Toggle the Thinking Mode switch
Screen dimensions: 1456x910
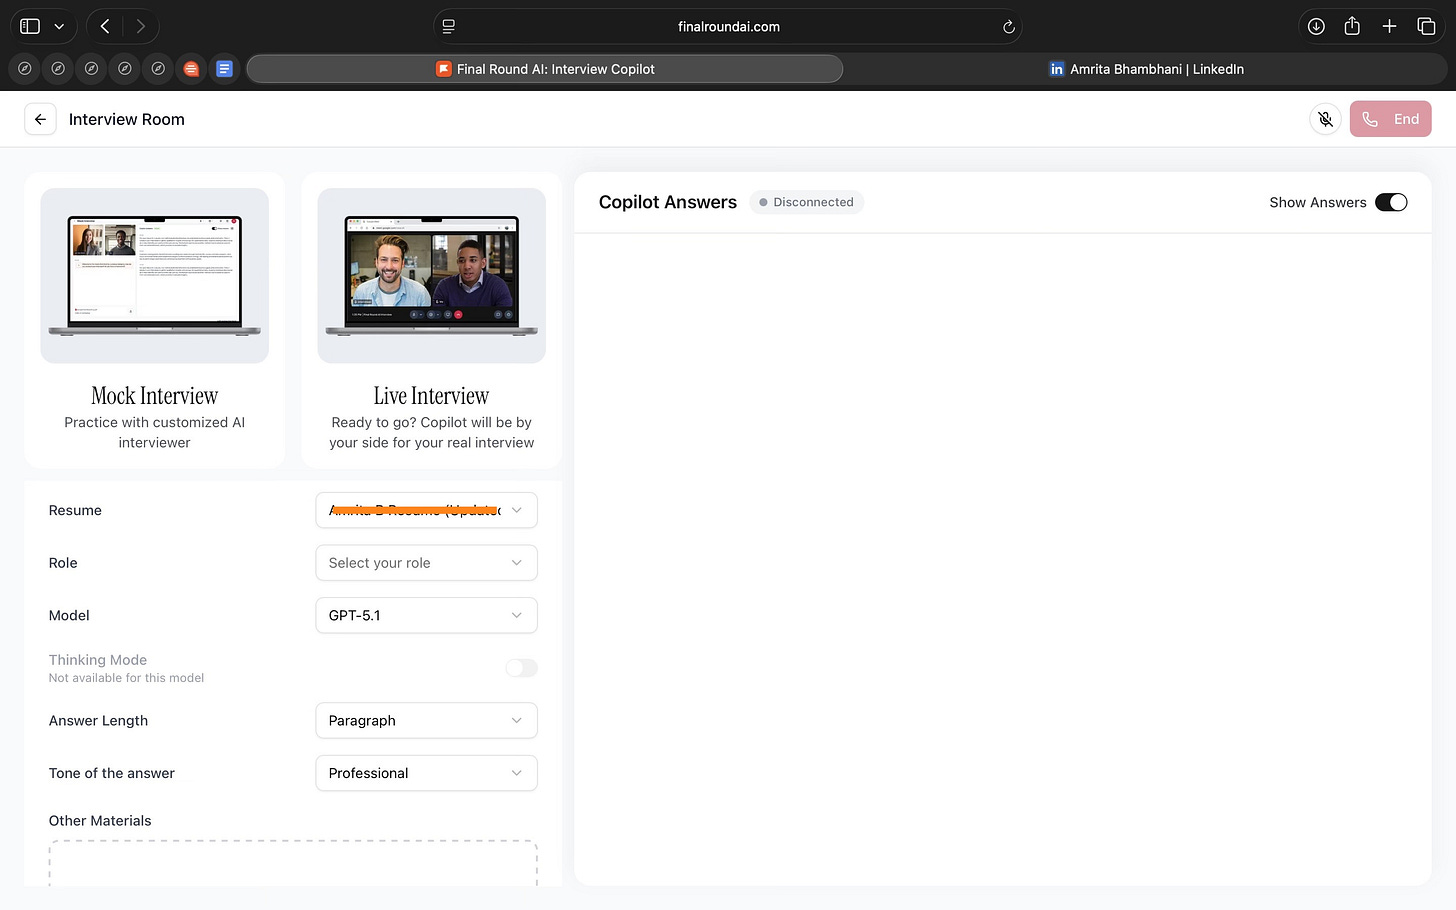tap(521, 668)
